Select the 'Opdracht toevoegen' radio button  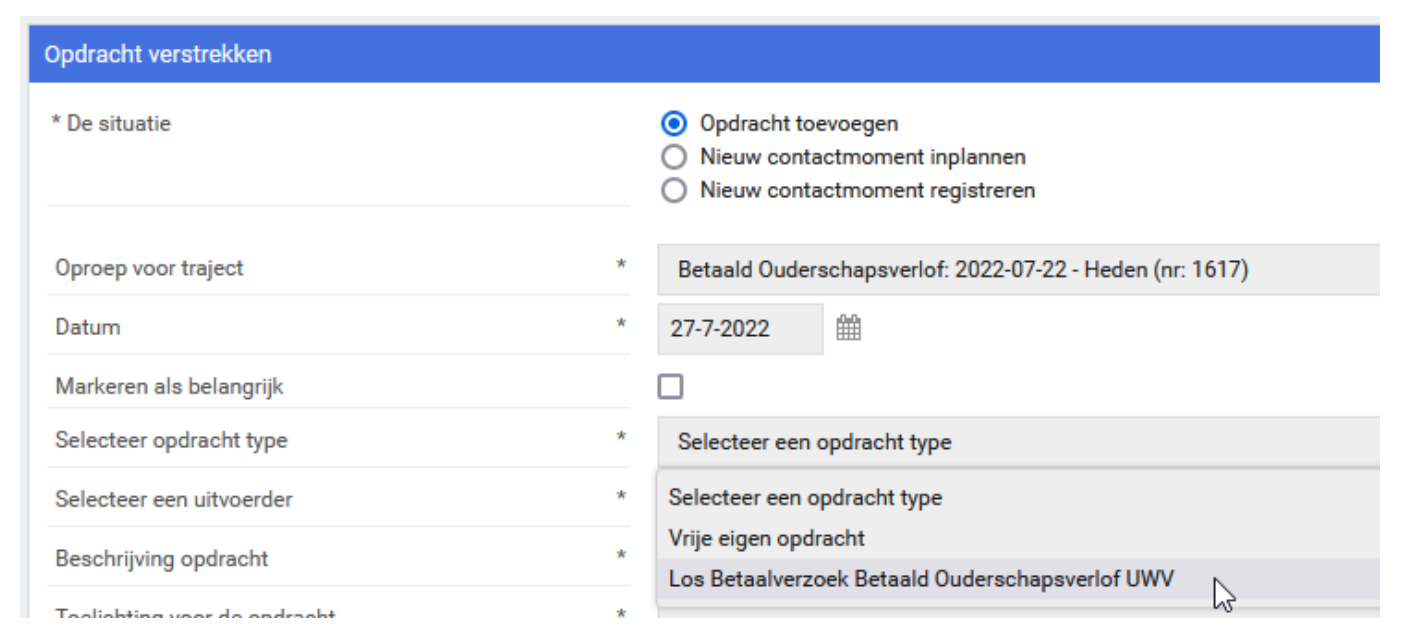(675, 124)
